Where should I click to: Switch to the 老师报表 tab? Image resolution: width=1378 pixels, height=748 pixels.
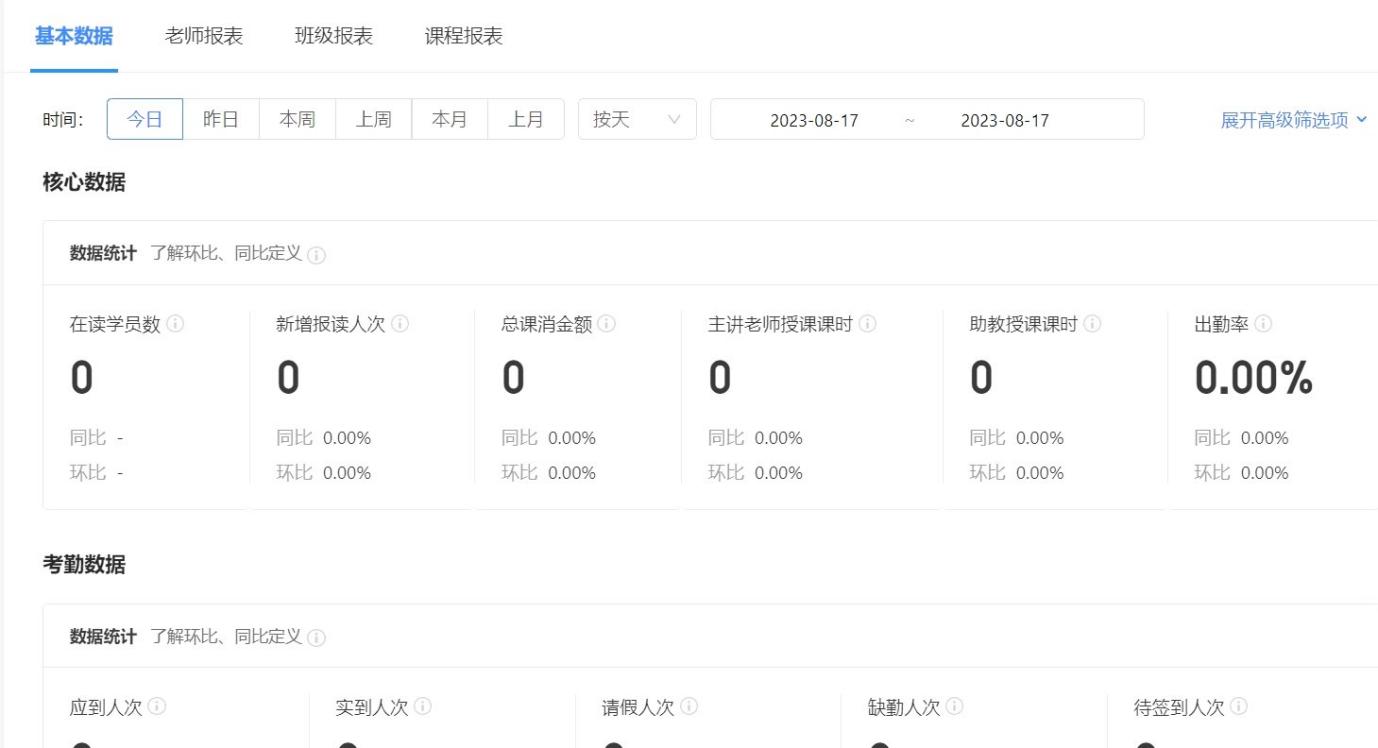(x=204, y=37)
